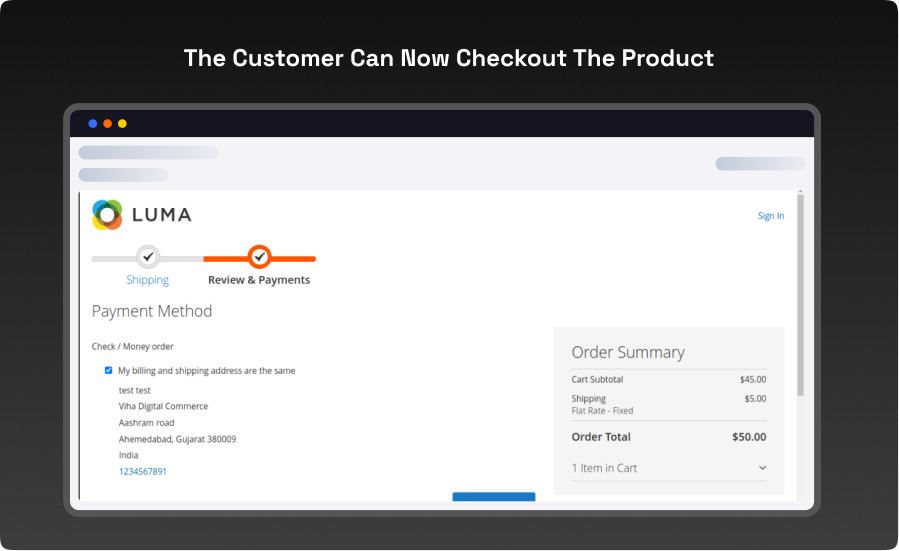Expand the cart items chevron arrow
The image size is (899, 551).
pyautogui.click(x=762, y=468)
